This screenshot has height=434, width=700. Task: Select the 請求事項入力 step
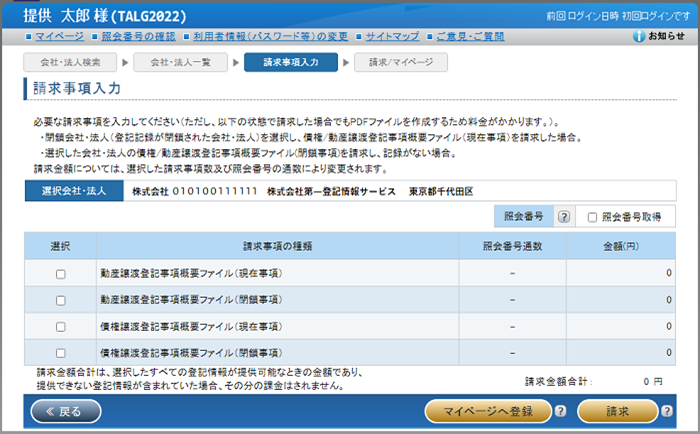click(x=291, y=63)
